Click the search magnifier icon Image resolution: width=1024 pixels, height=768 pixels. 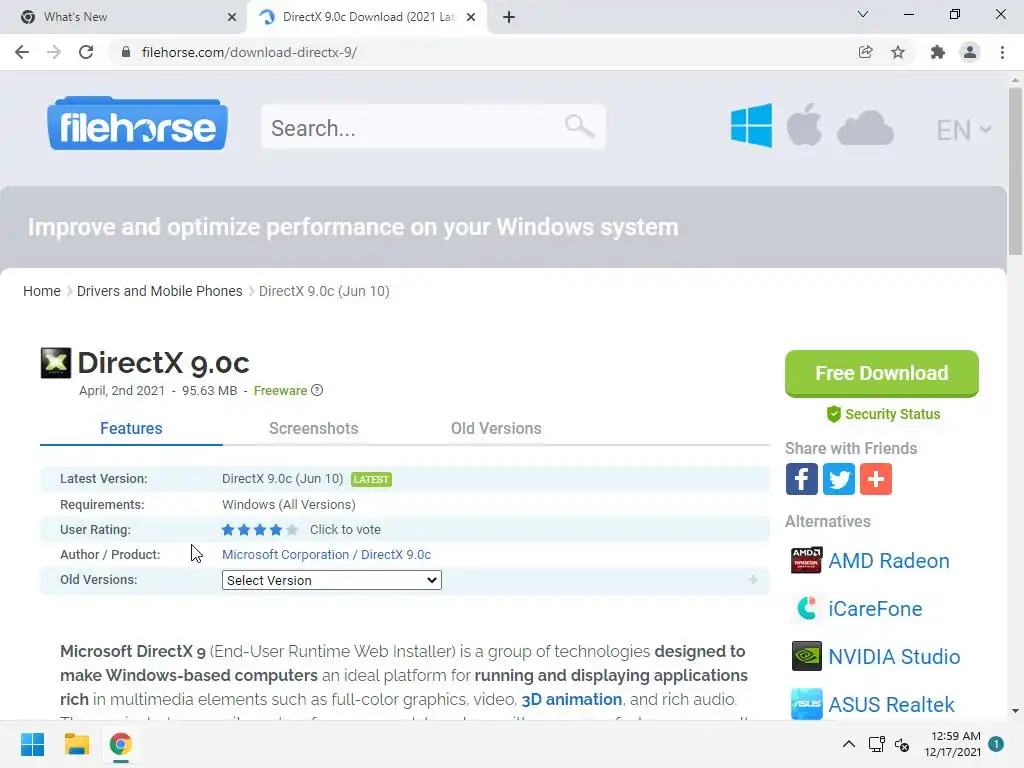[x=579, y=125]
